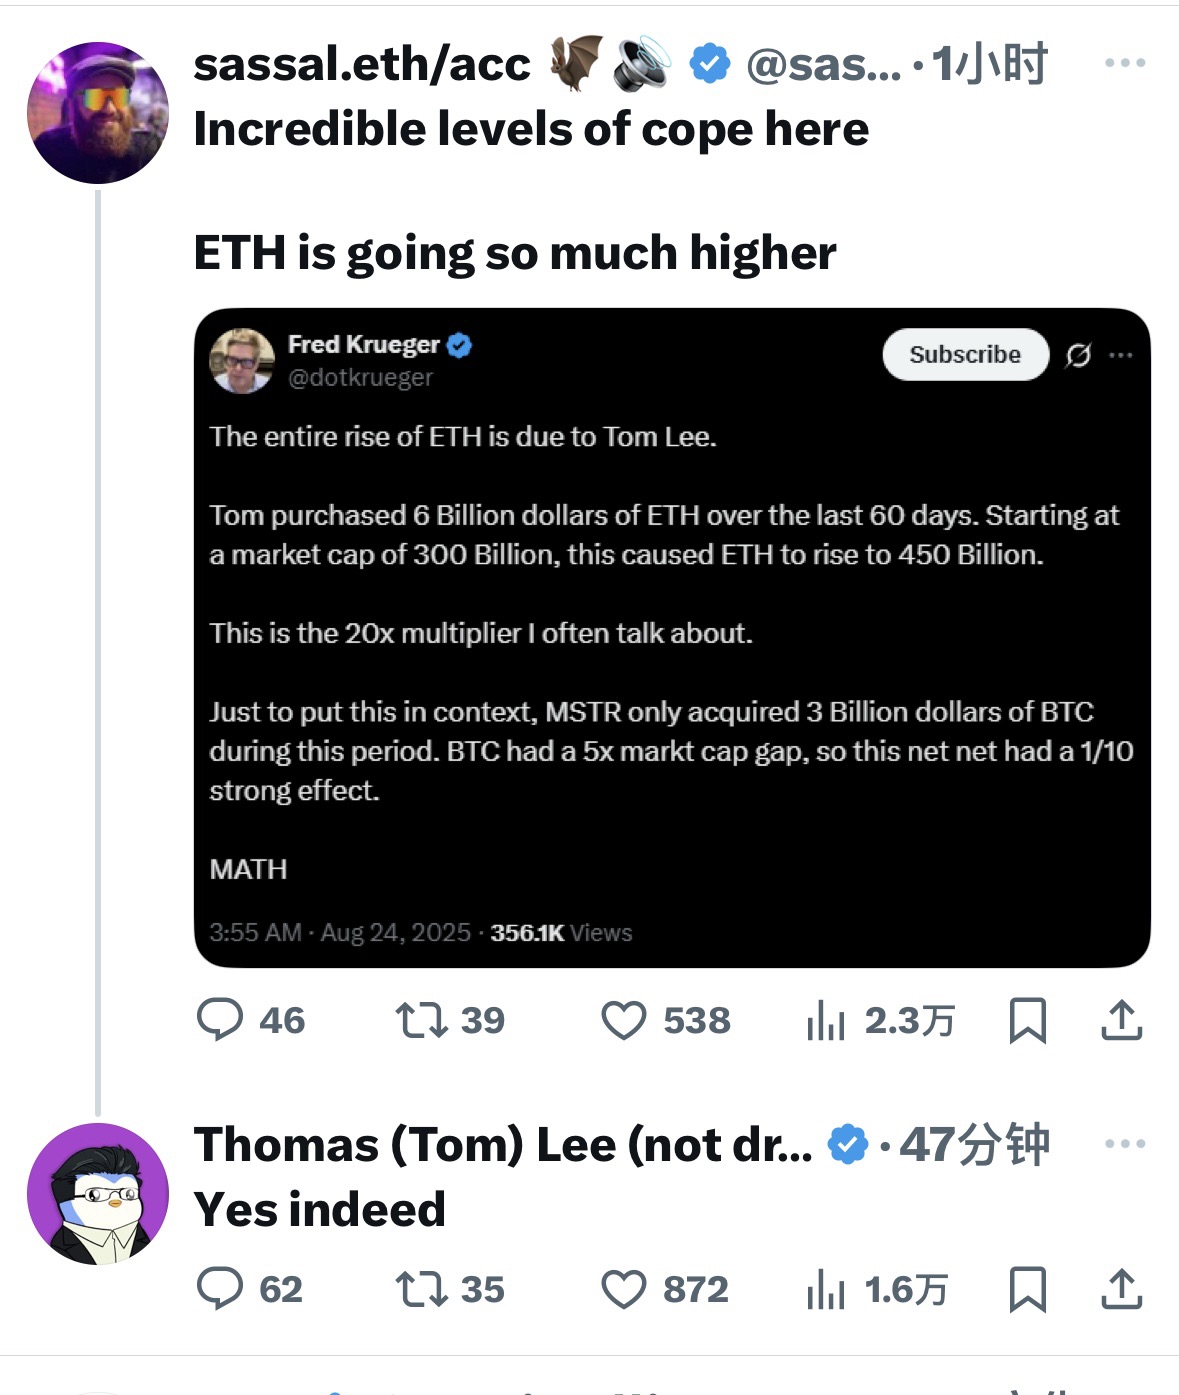Open more options for Tom Lee's reply
This screenshot has height=1395, width=1179.
[x=1125, y=1144]
